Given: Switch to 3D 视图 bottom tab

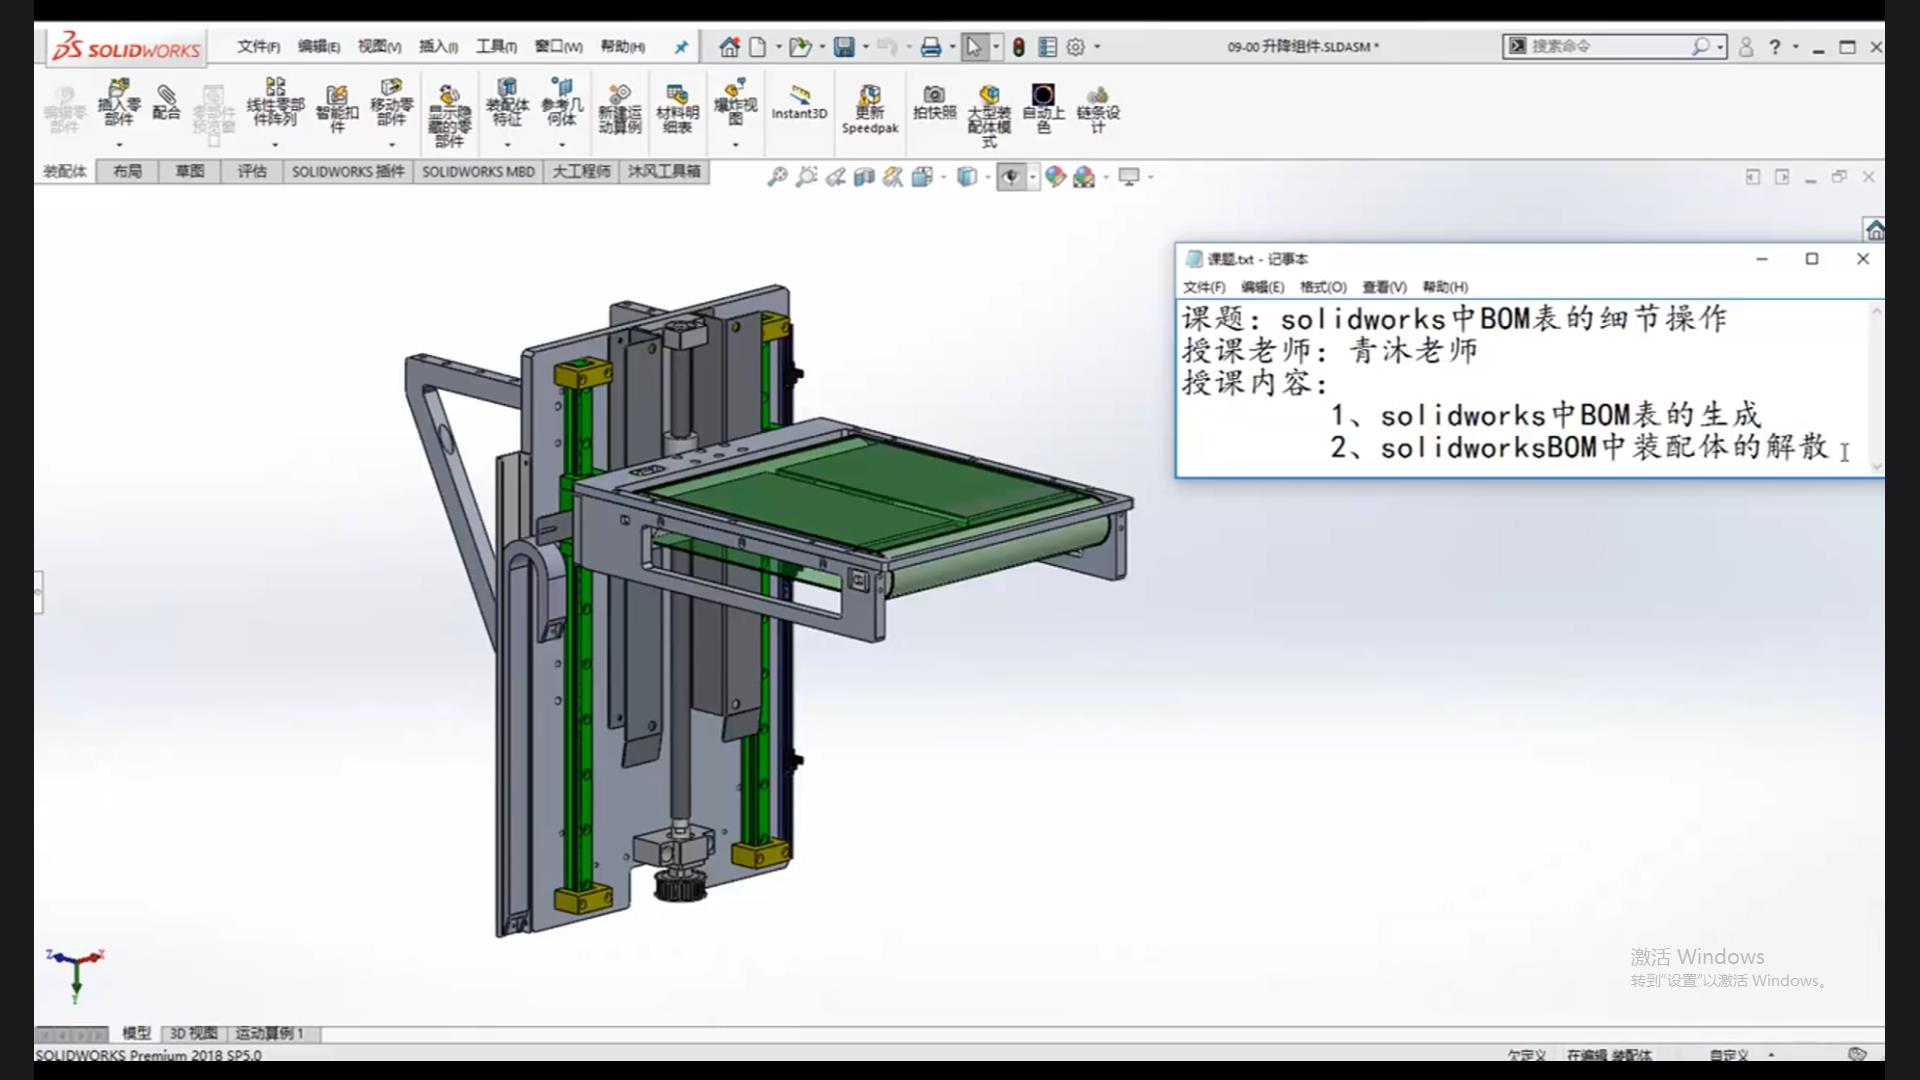Looking at the screenshot, I should [x=193, y=1033].
